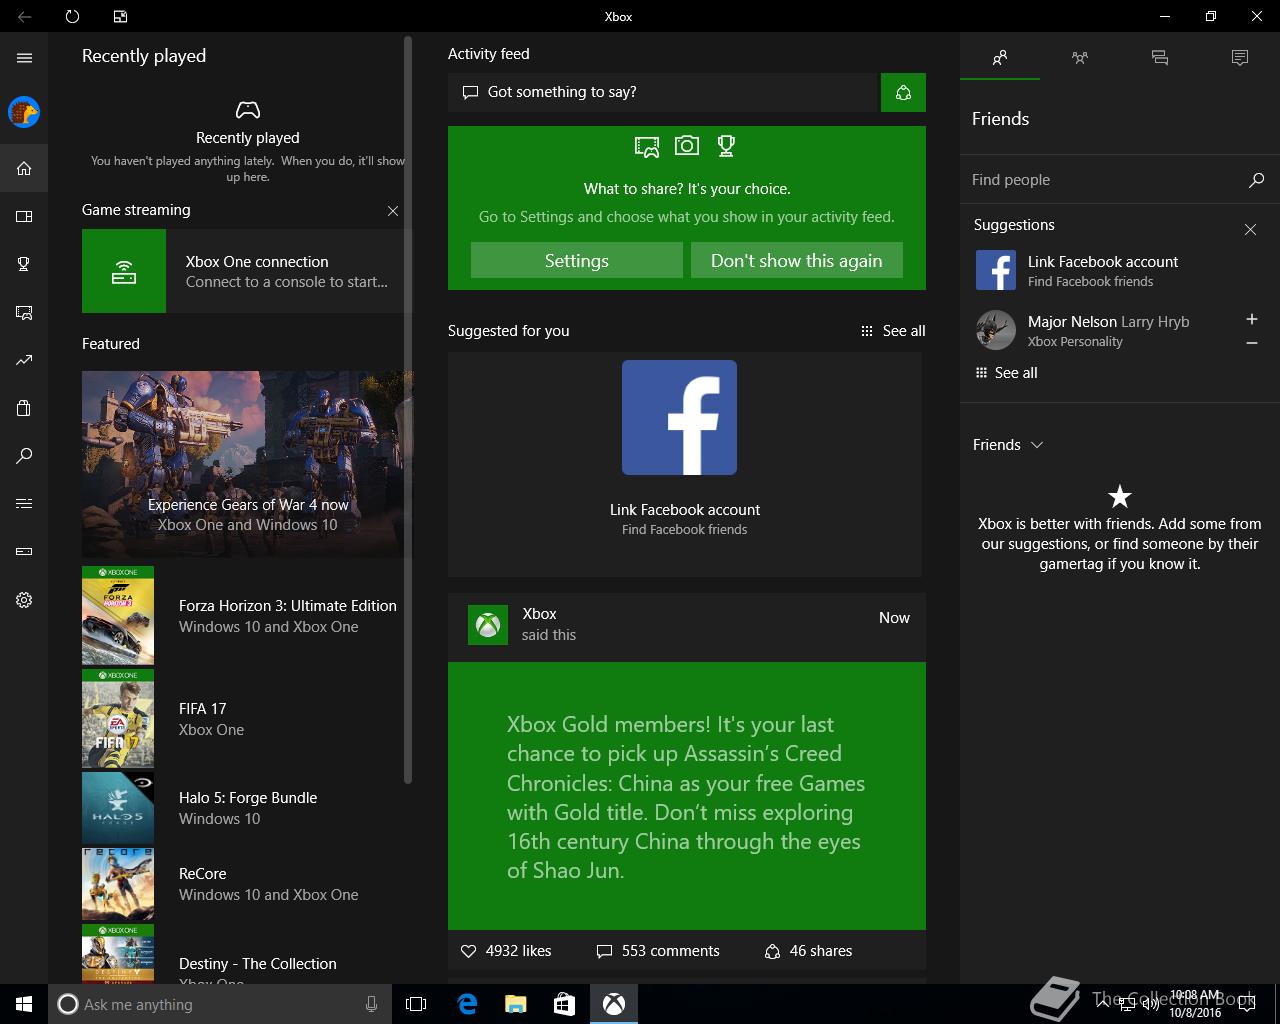Click Cortana Ask me anything box
This screenshot has height=1024, width=1280.
click(x=220, y=1004)
